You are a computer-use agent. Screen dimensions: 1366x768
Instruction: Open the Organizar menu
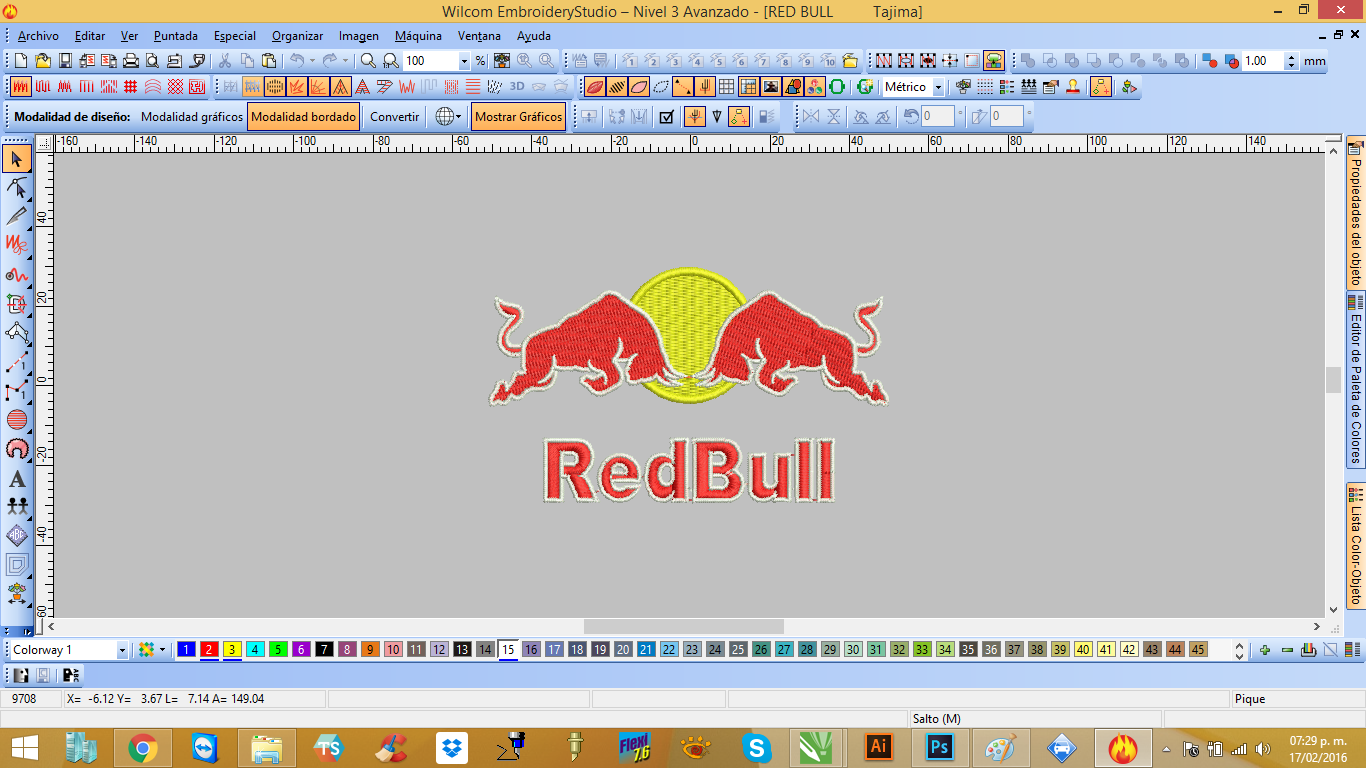tap(297, 36)
